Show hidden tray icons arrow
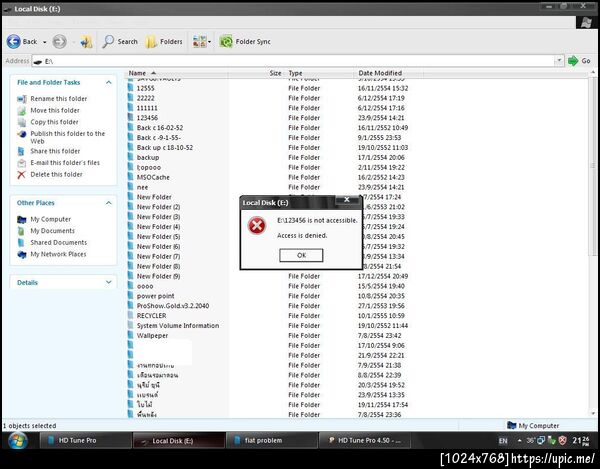 [x=519, y=440]
